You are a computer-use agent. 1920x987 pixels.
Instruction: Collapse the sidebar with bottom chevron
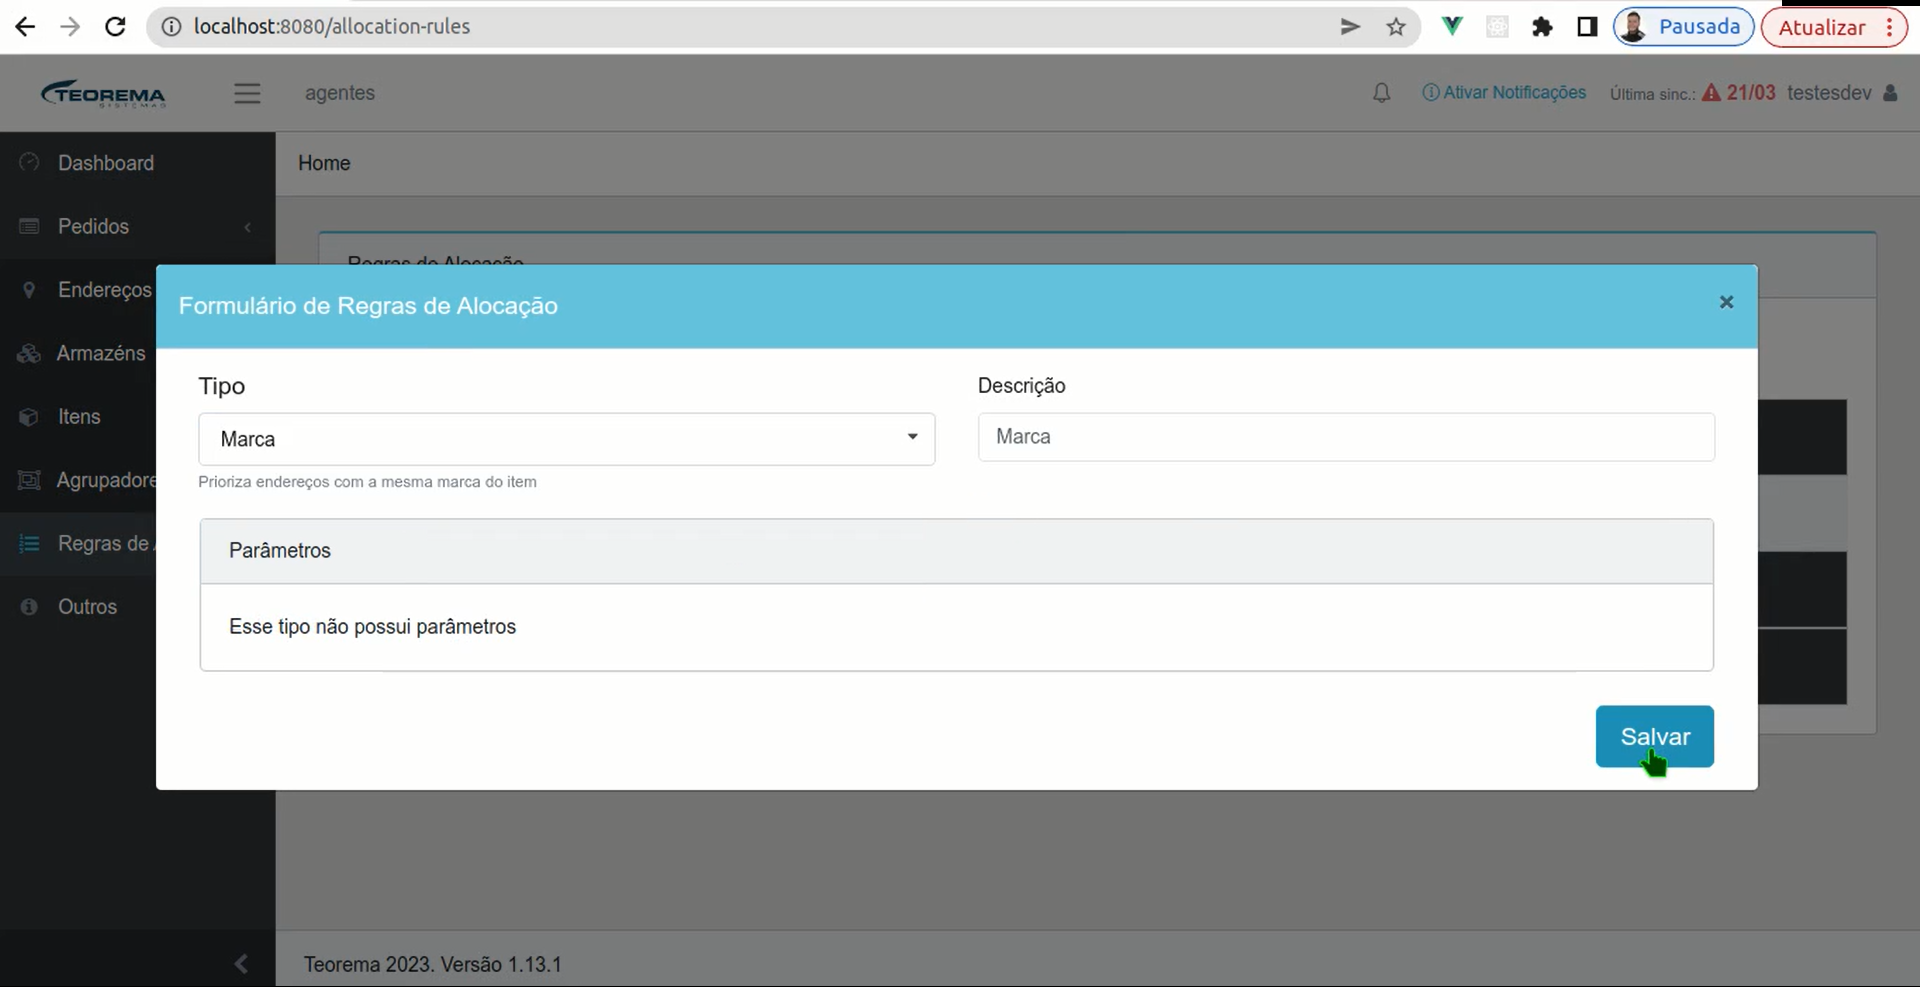[x=241, y=963]
